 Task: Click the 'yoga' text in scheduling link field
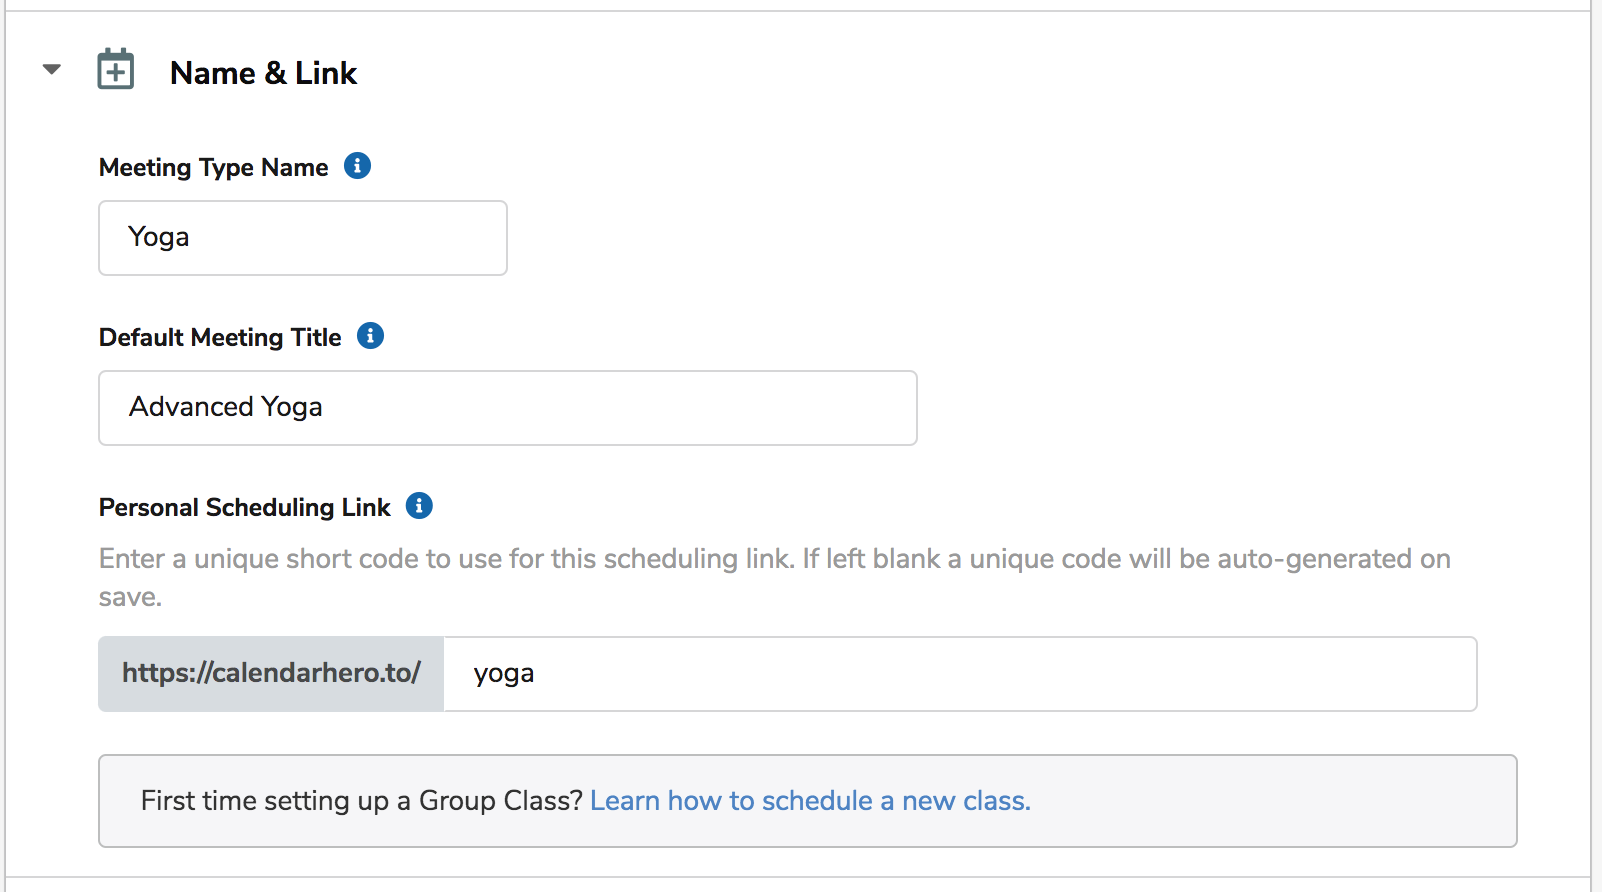pos(504,674)
